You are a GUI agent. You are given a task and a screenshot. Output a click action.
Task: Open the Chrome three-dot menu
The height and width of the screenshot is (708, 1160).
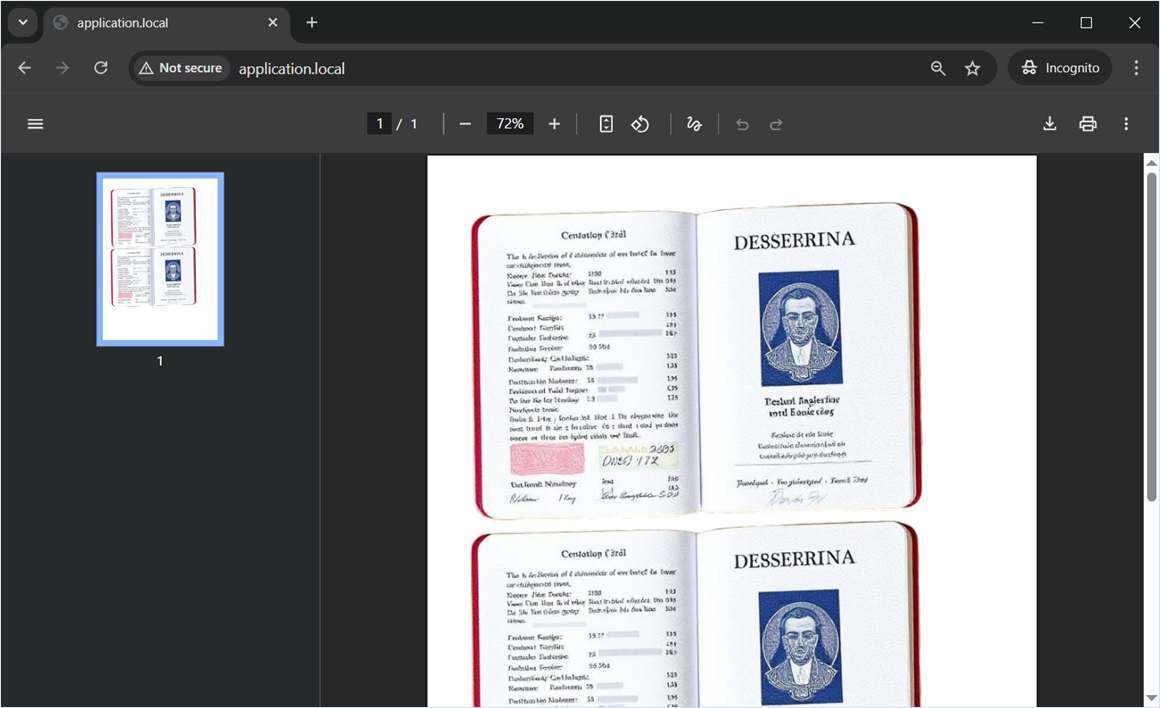[1136, 68]
